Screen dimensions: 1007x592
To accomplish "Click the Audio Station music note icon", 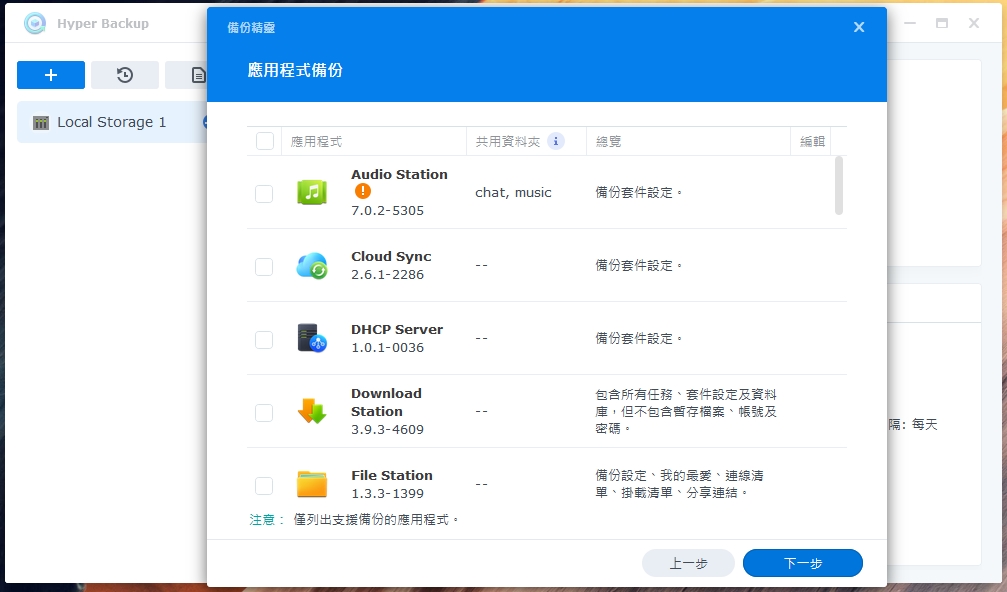I will [312, 192].
